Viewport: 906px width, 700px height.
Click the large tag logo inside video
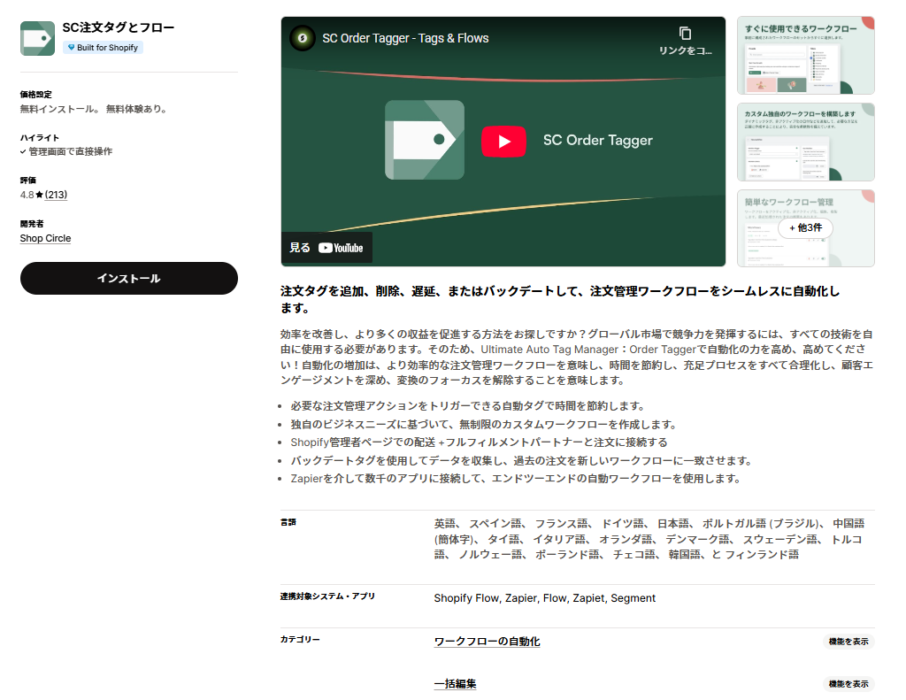point(425,140)
